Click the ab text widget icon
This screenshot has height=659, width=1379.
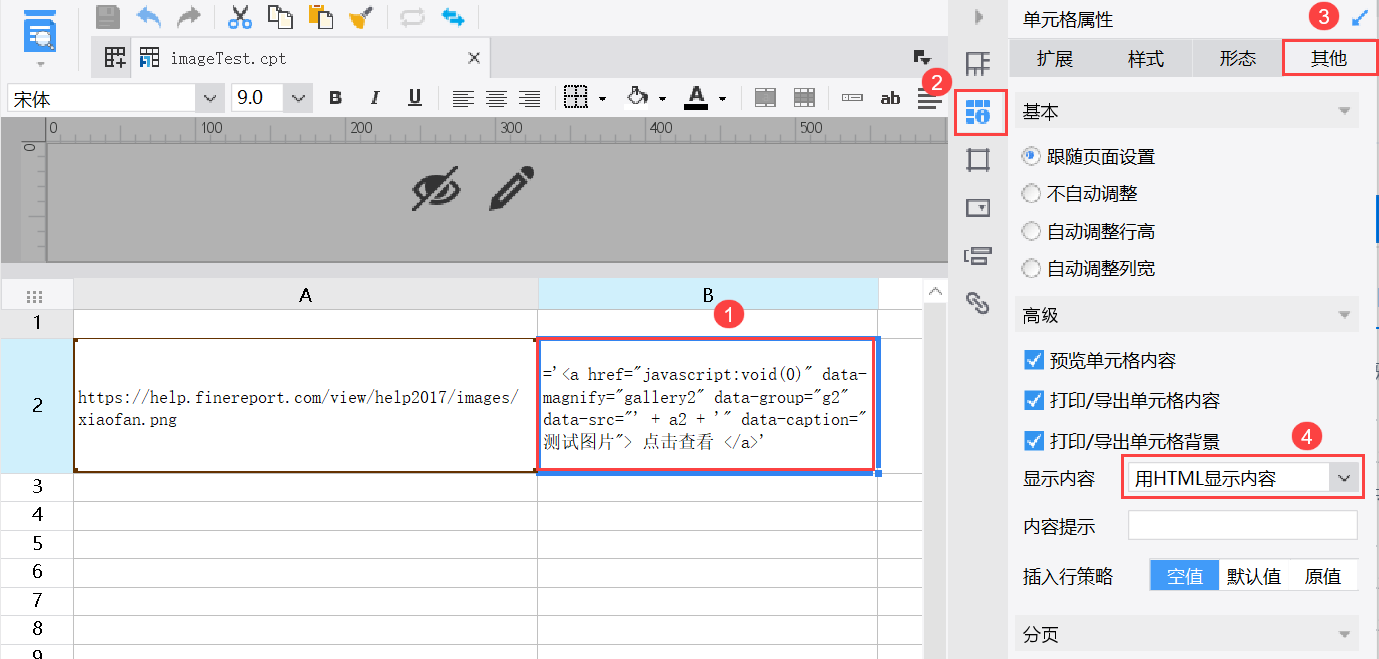890,98
